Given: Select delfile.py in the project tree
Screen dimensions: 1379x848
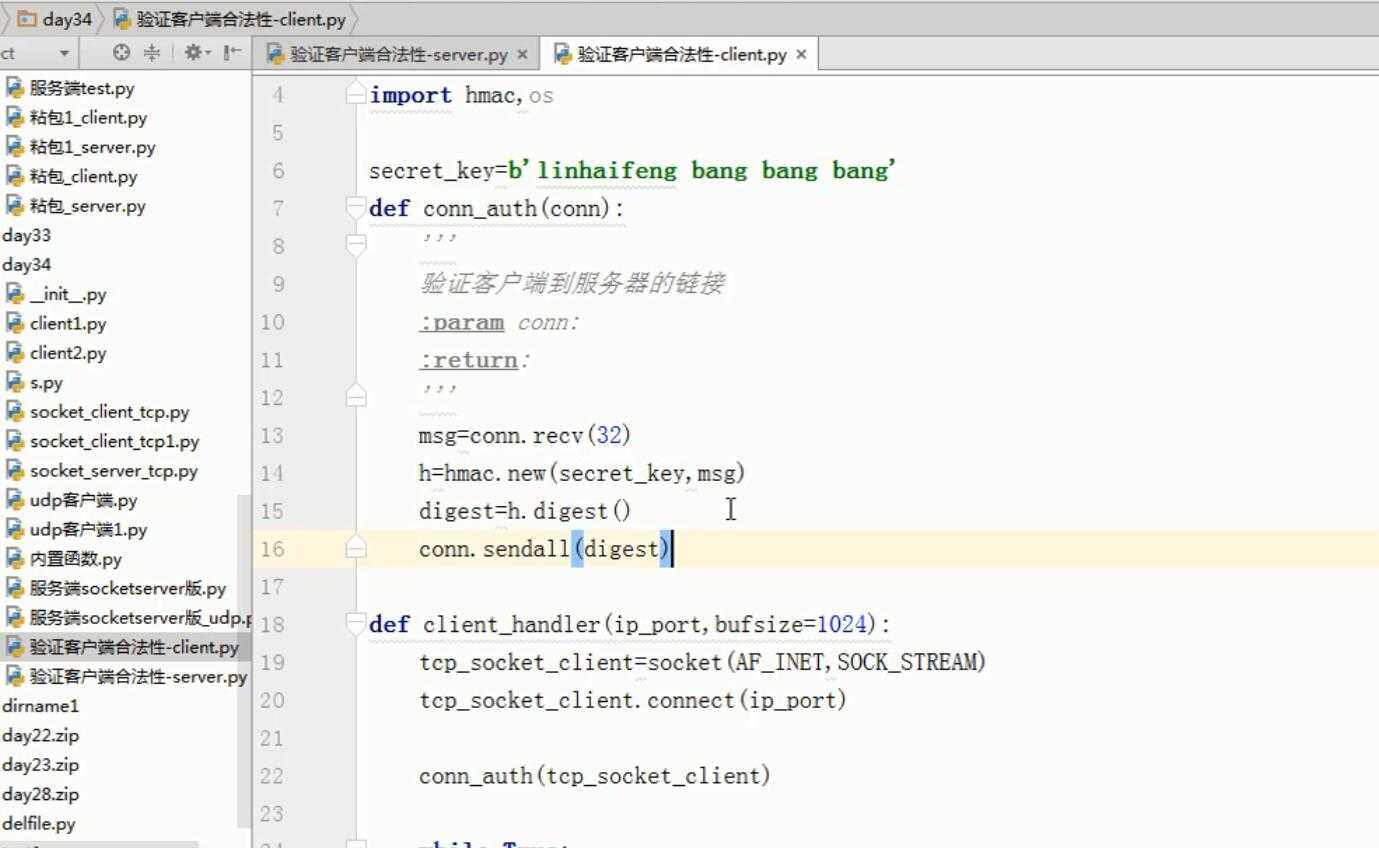Looking at the screenshot, I should [x=39, y=823].
